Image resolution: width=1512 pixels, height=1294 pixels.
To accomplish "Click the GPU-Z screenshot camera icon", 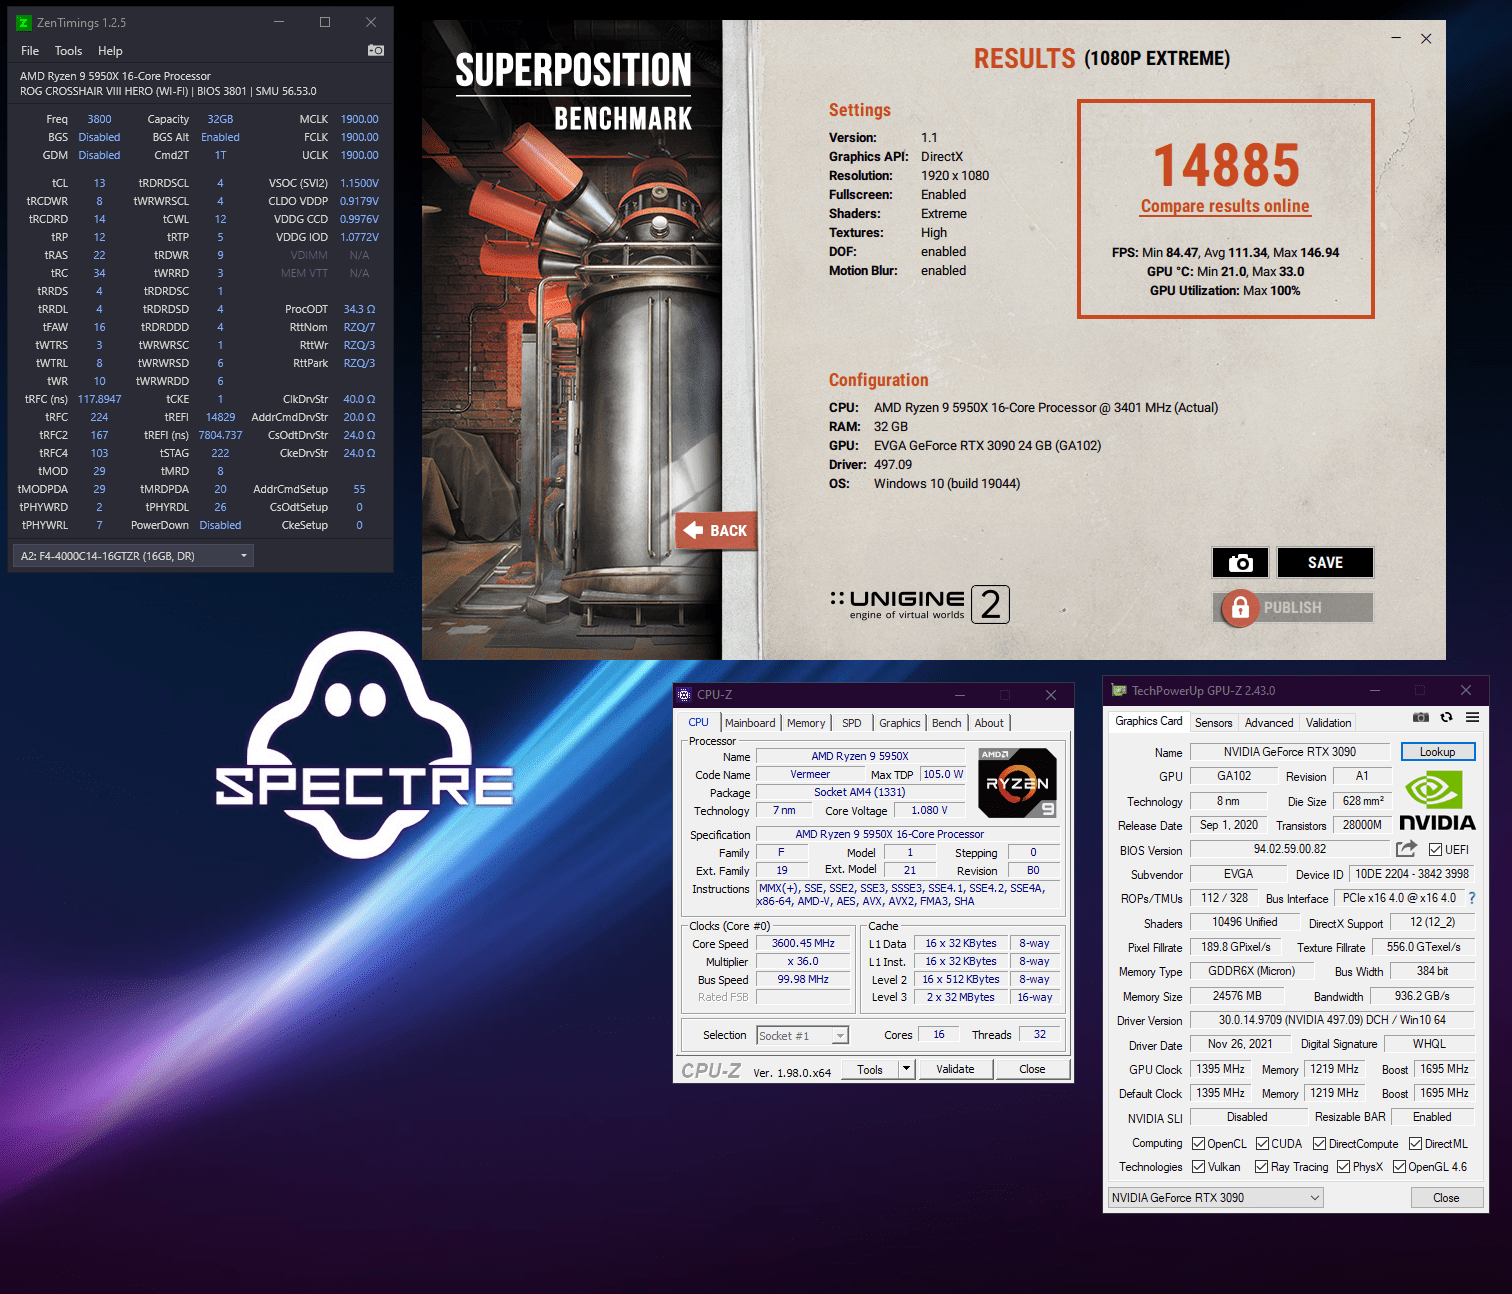I will pos(1420,717).
